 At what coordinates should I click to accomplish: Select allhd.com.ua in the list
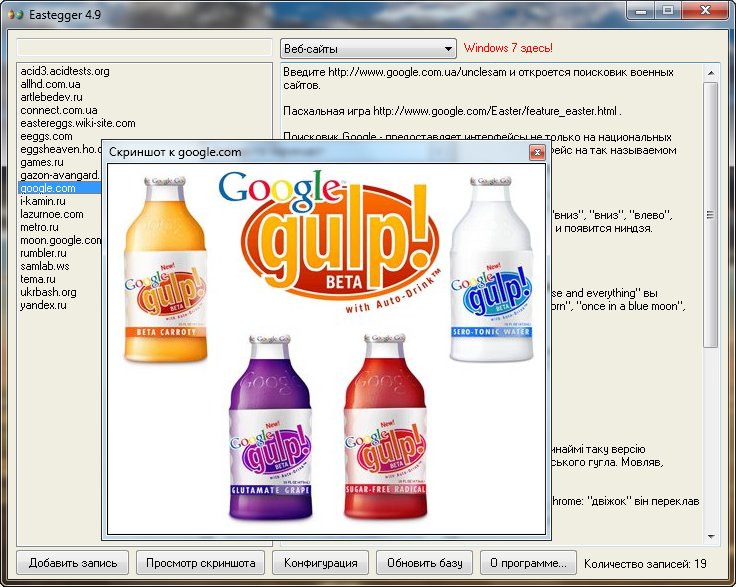pos(50,84)
